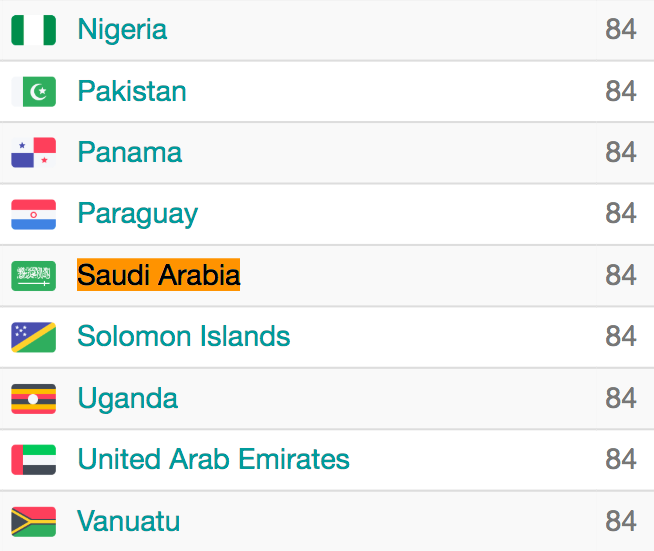This screenshot has width=654, height=551.
Task: Click the Panama flag icon
Action: pyautogui.click(x=33, y=153)
